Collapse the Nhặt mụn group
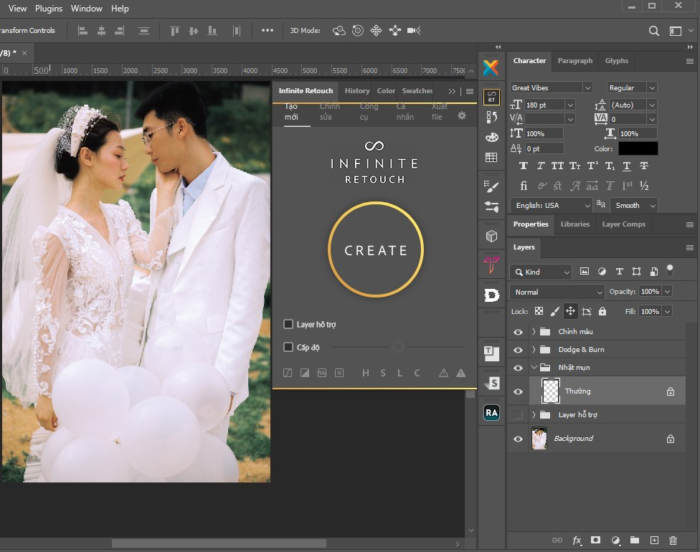Viewport: 700px width, 552px height. [533, 367]
